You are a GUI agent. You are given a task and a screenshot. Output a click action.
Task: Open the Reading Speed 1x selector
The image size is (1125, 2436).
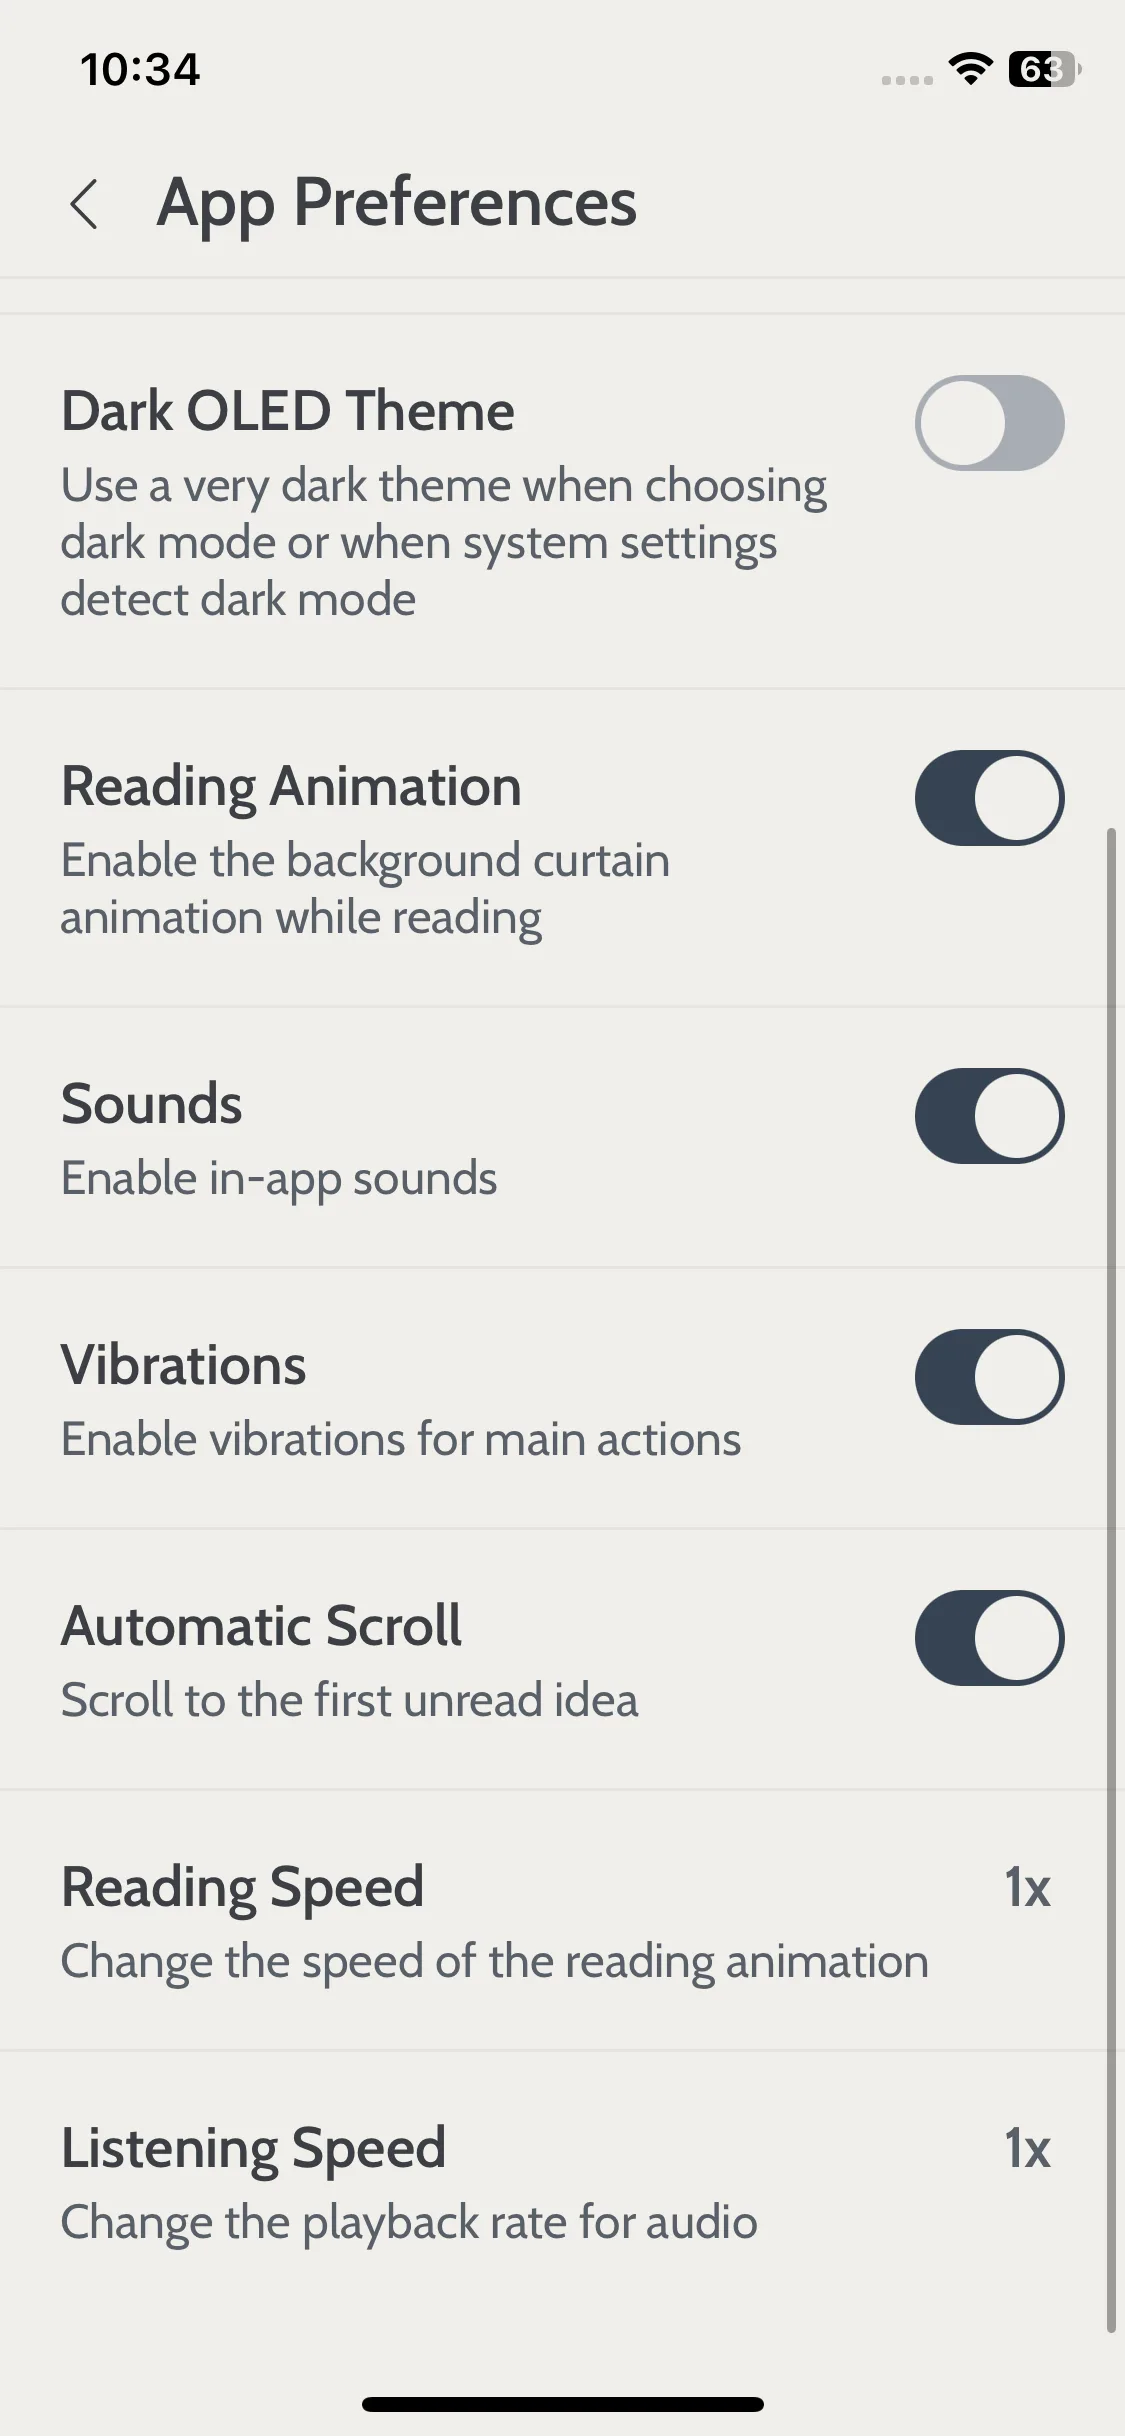[x=1027, y=1888]
